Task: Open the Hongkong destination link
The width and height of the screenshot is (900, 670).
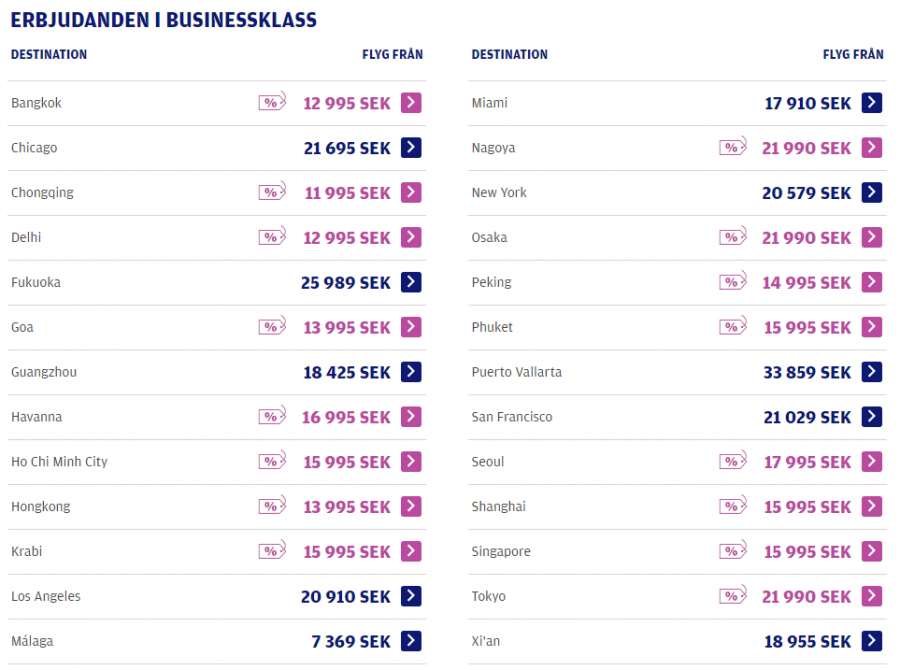Action: click(41, 506)
